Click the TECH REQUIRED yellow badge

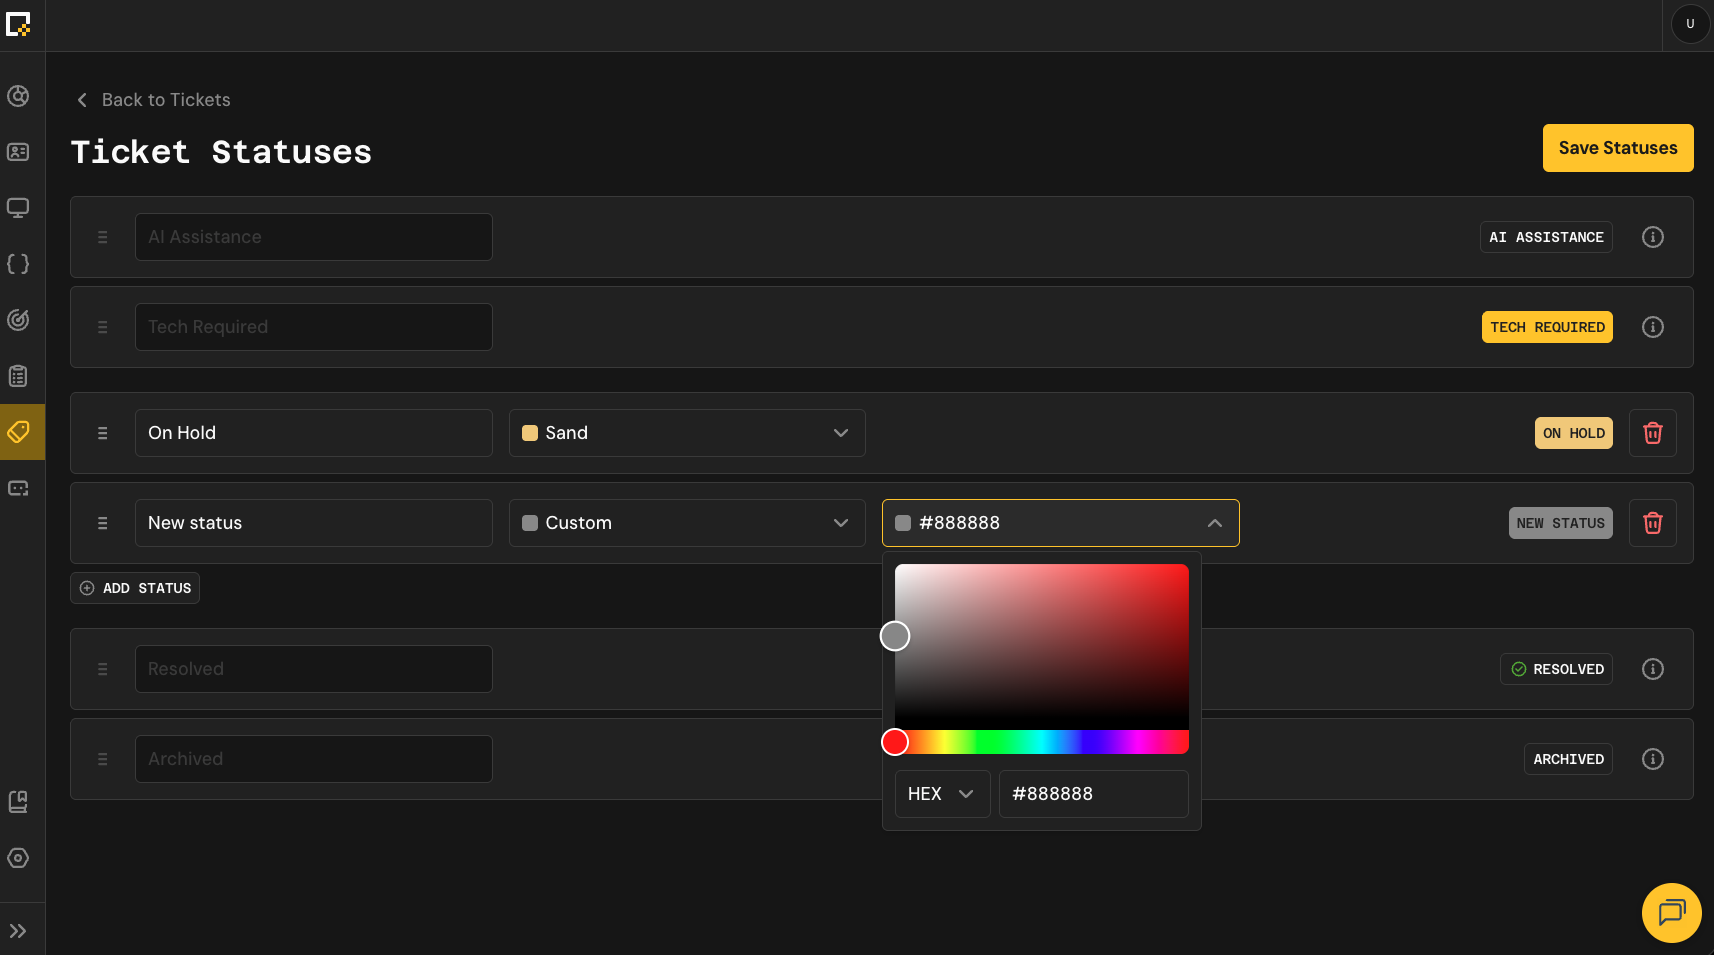(x=1547, y=327)
